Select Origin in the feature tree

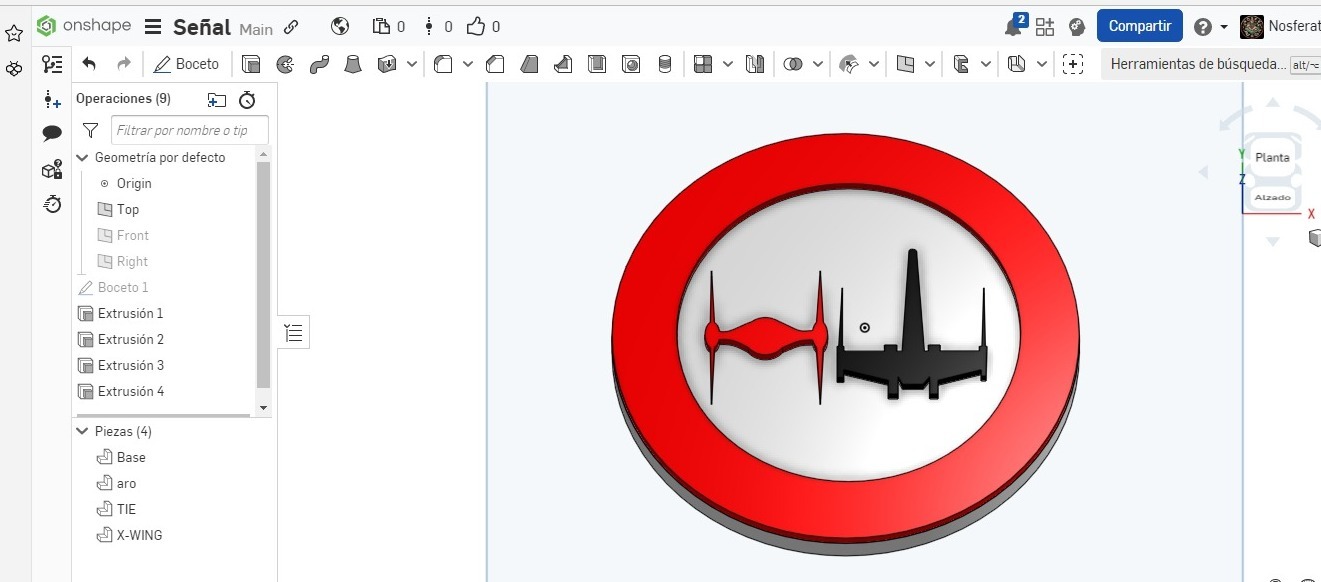point(134,184)
